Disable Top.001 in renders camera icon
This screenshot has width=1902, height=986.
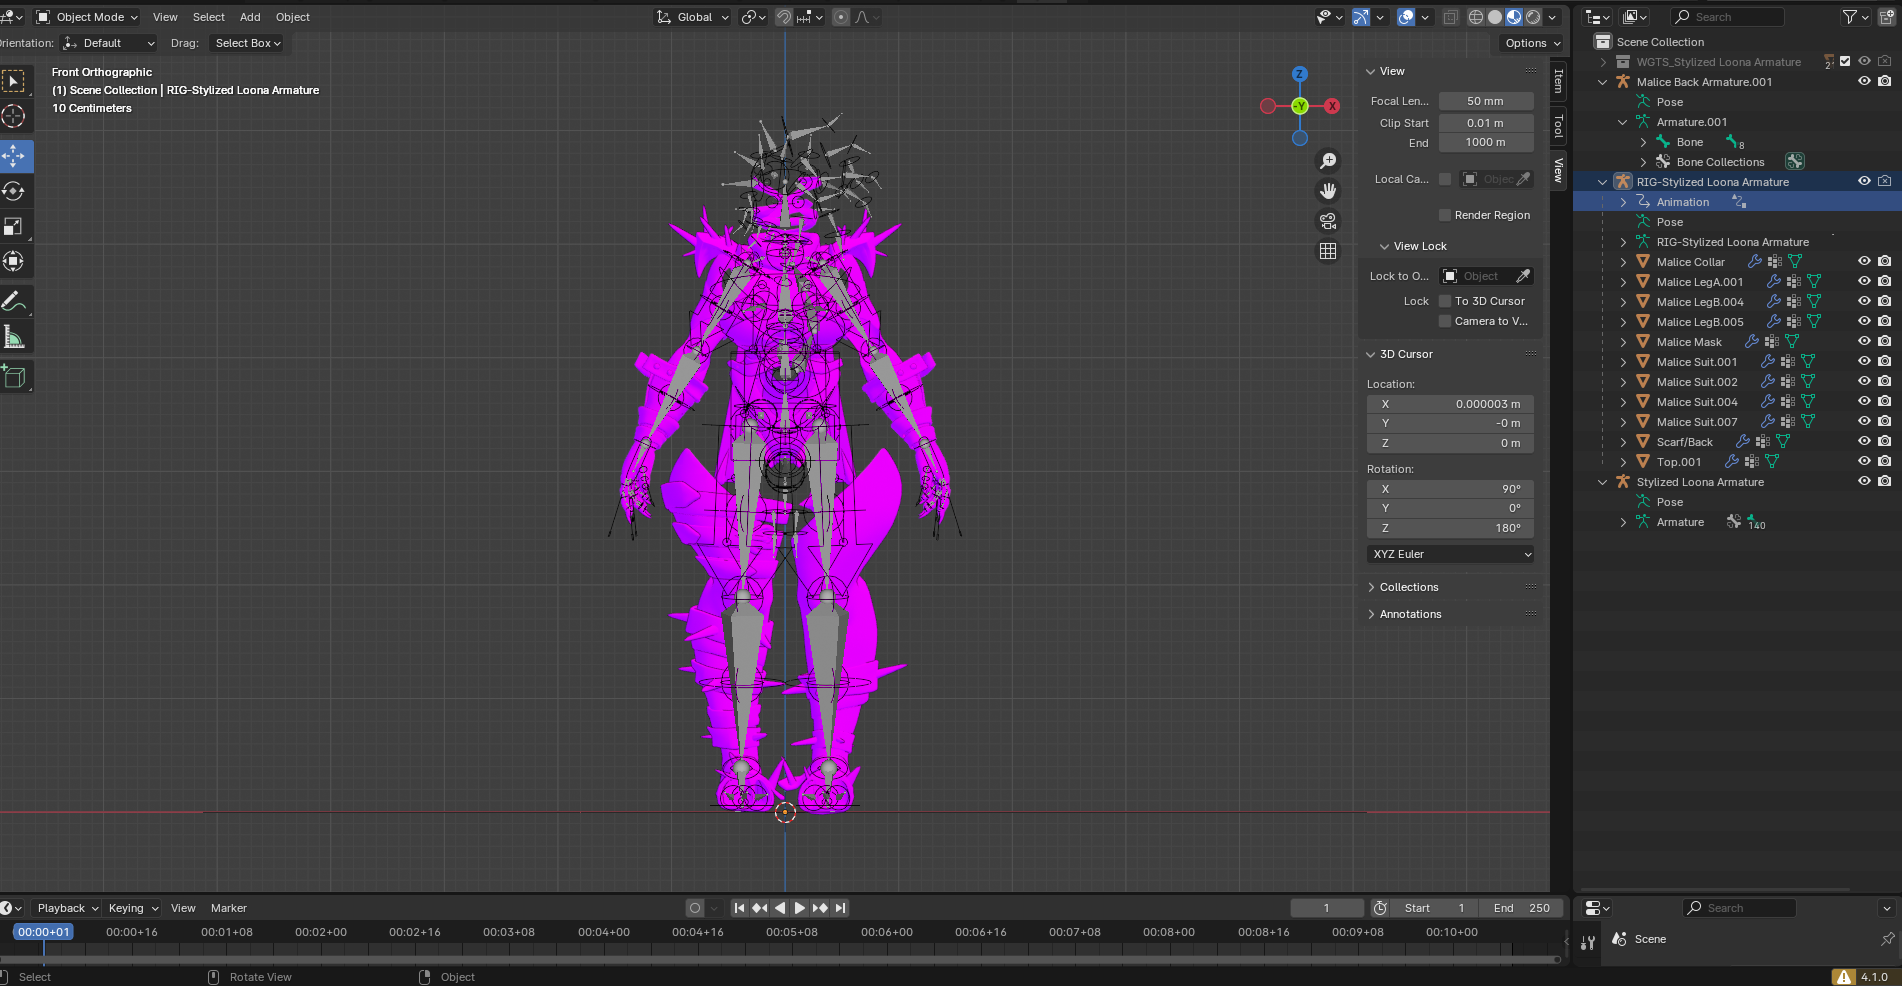(x=1884, y=461)
